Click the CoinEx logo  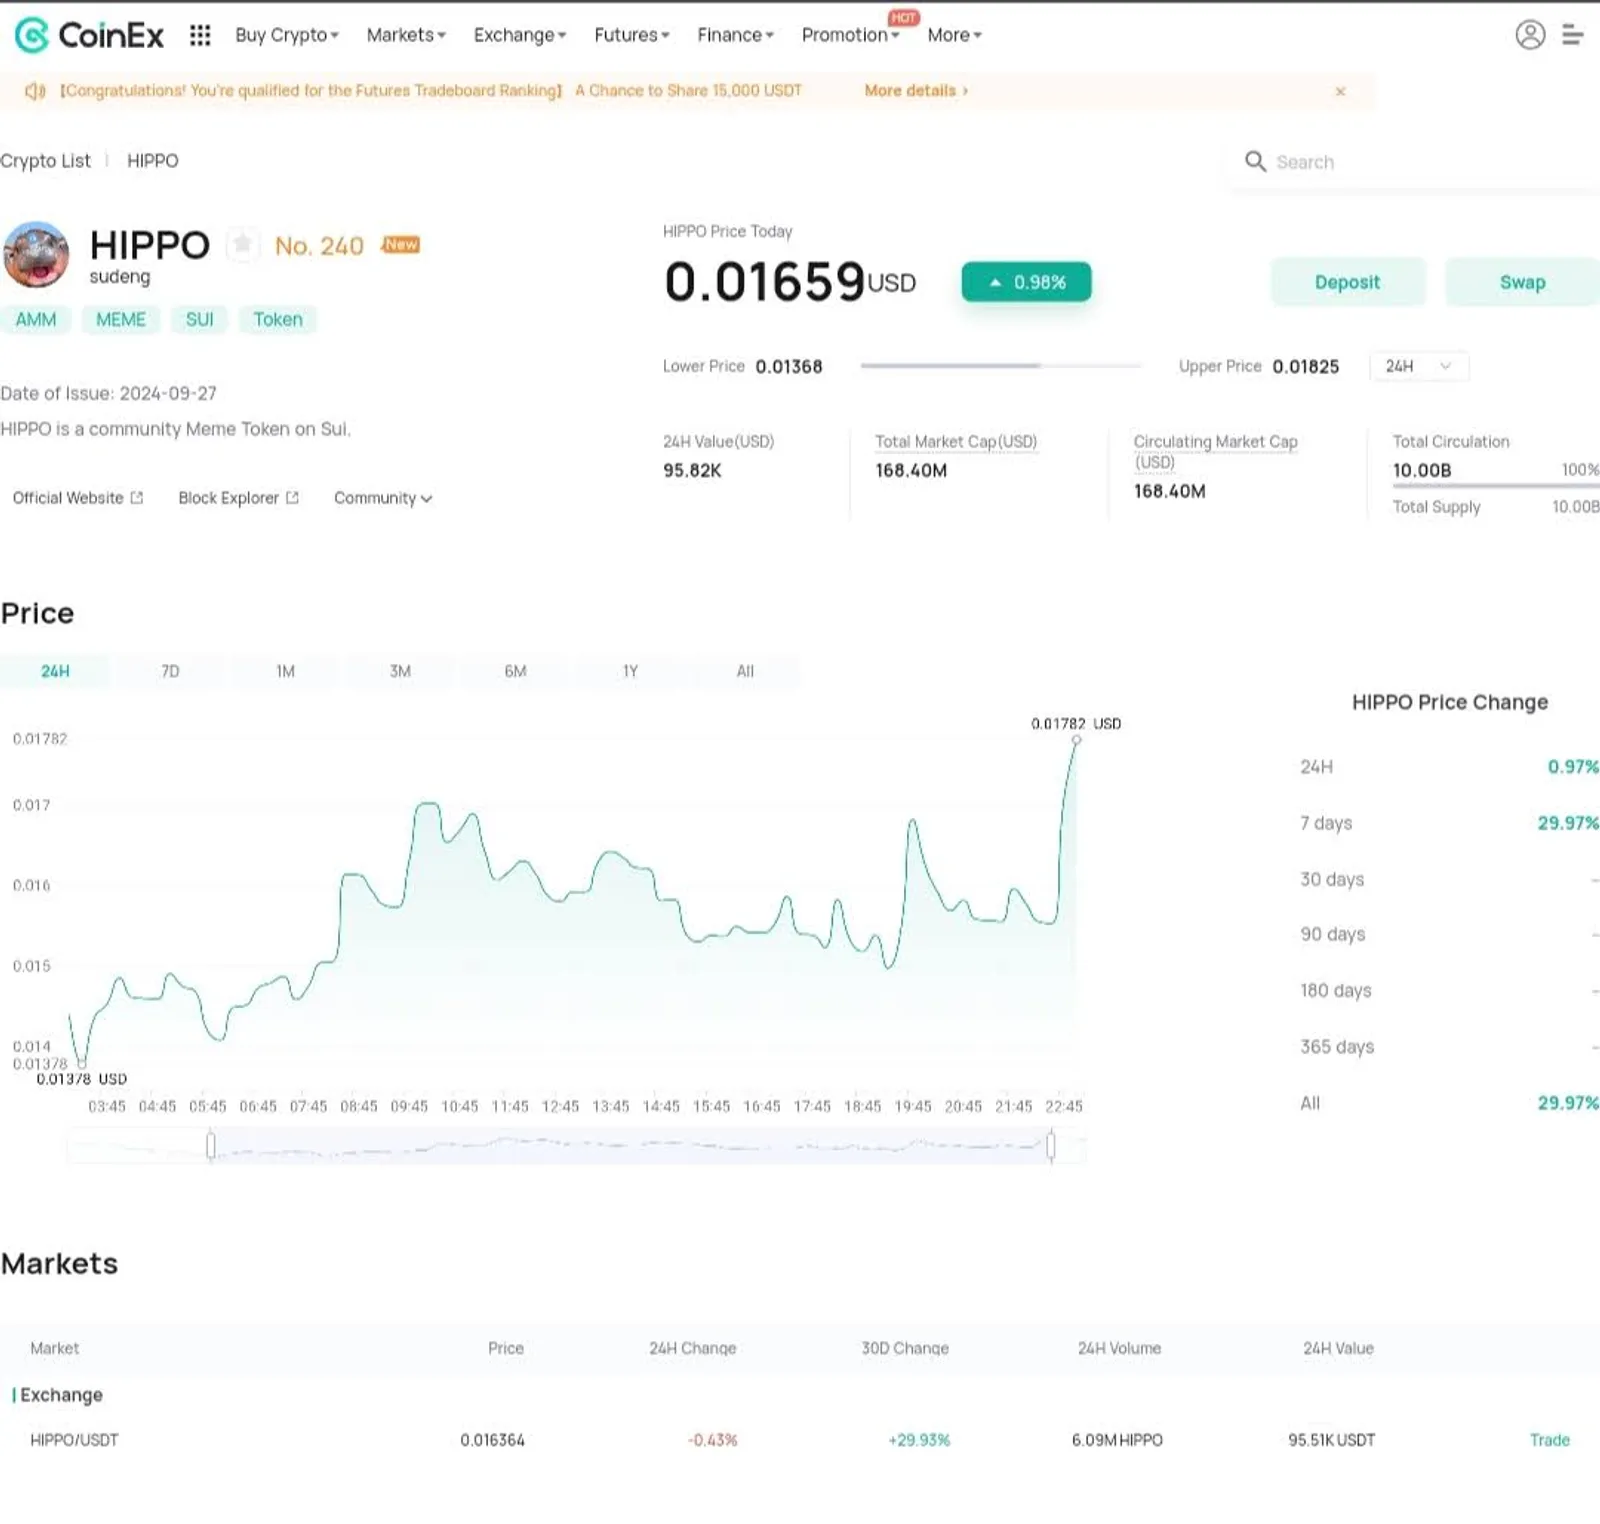pyautogui.click(x=89, y=35)
